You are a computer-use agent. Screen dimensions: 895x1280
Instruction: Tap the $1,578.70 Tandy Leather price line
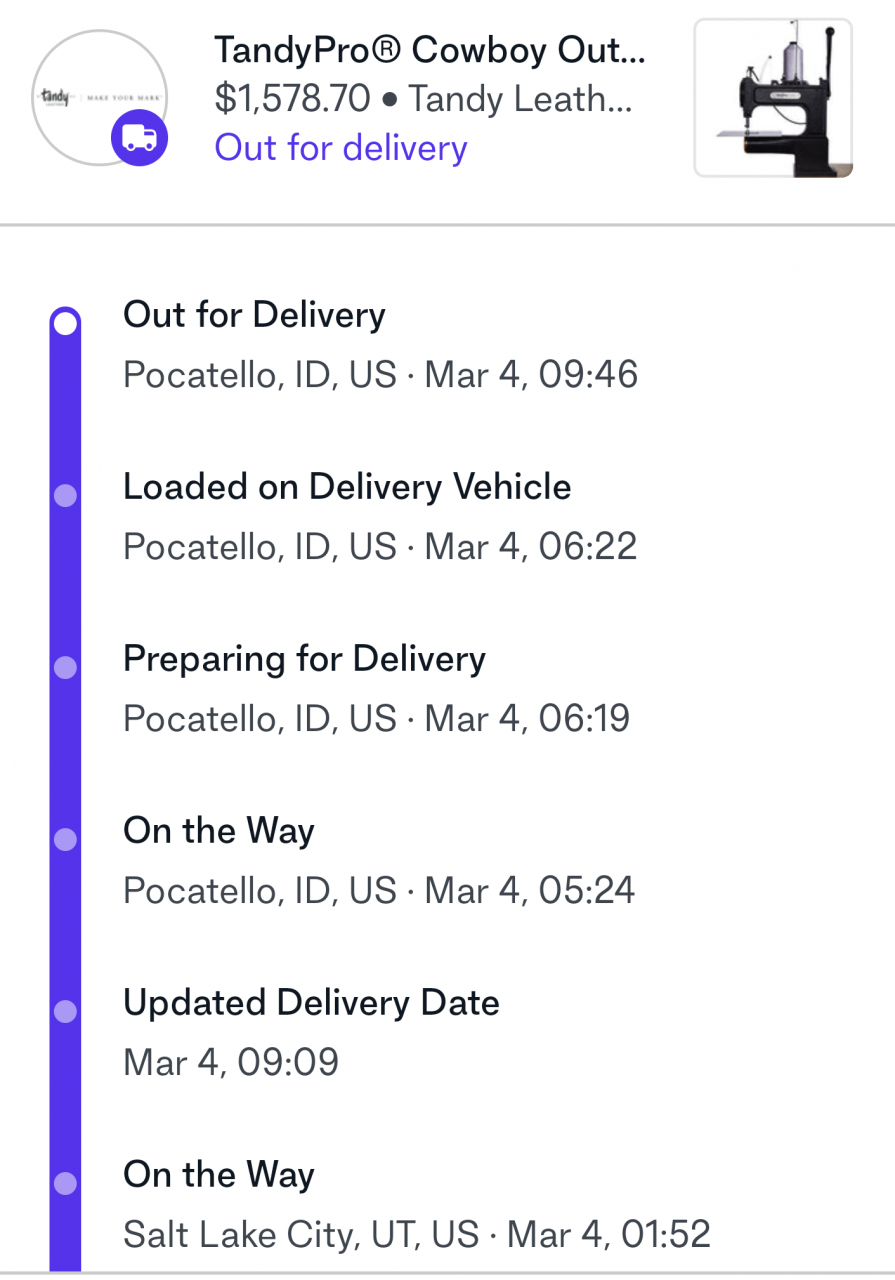[x=424, y=98]
